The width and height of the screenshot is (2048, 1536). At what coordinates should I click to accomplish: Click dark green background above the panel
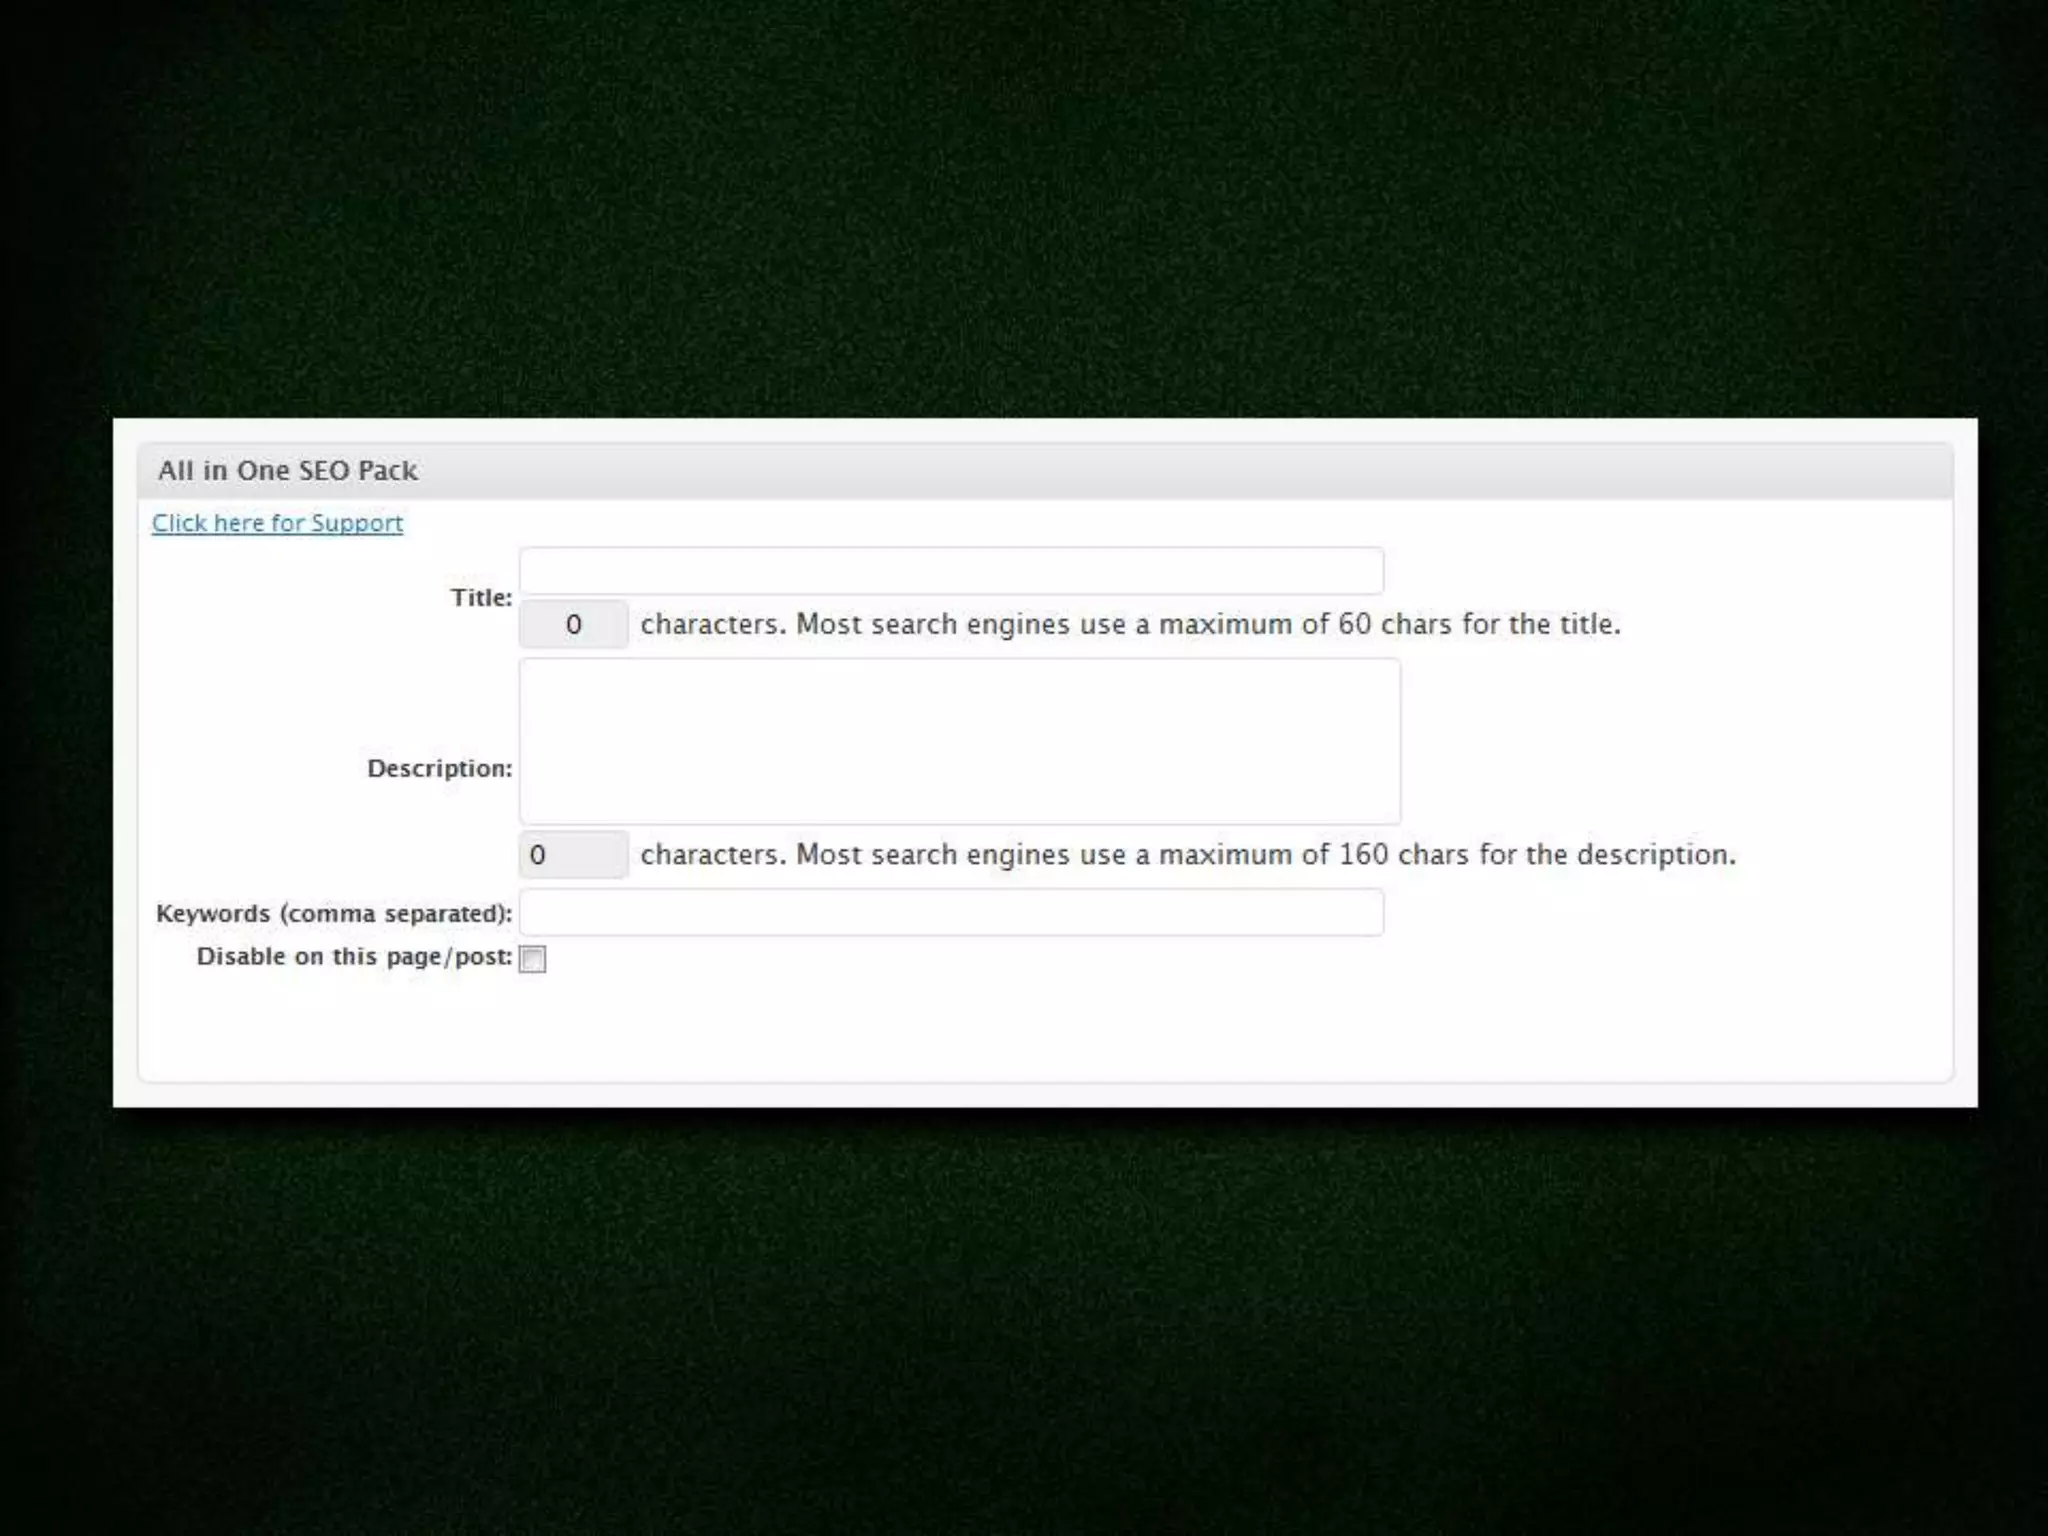[1024, 200]
